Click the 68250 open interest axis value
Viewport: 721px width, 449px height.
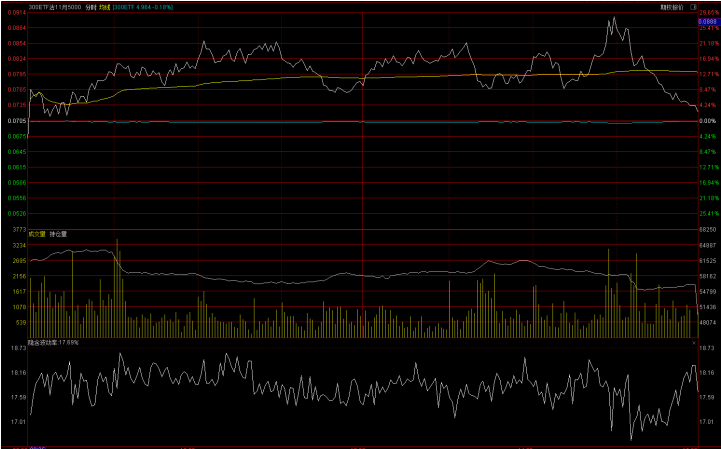click(707, 229)
